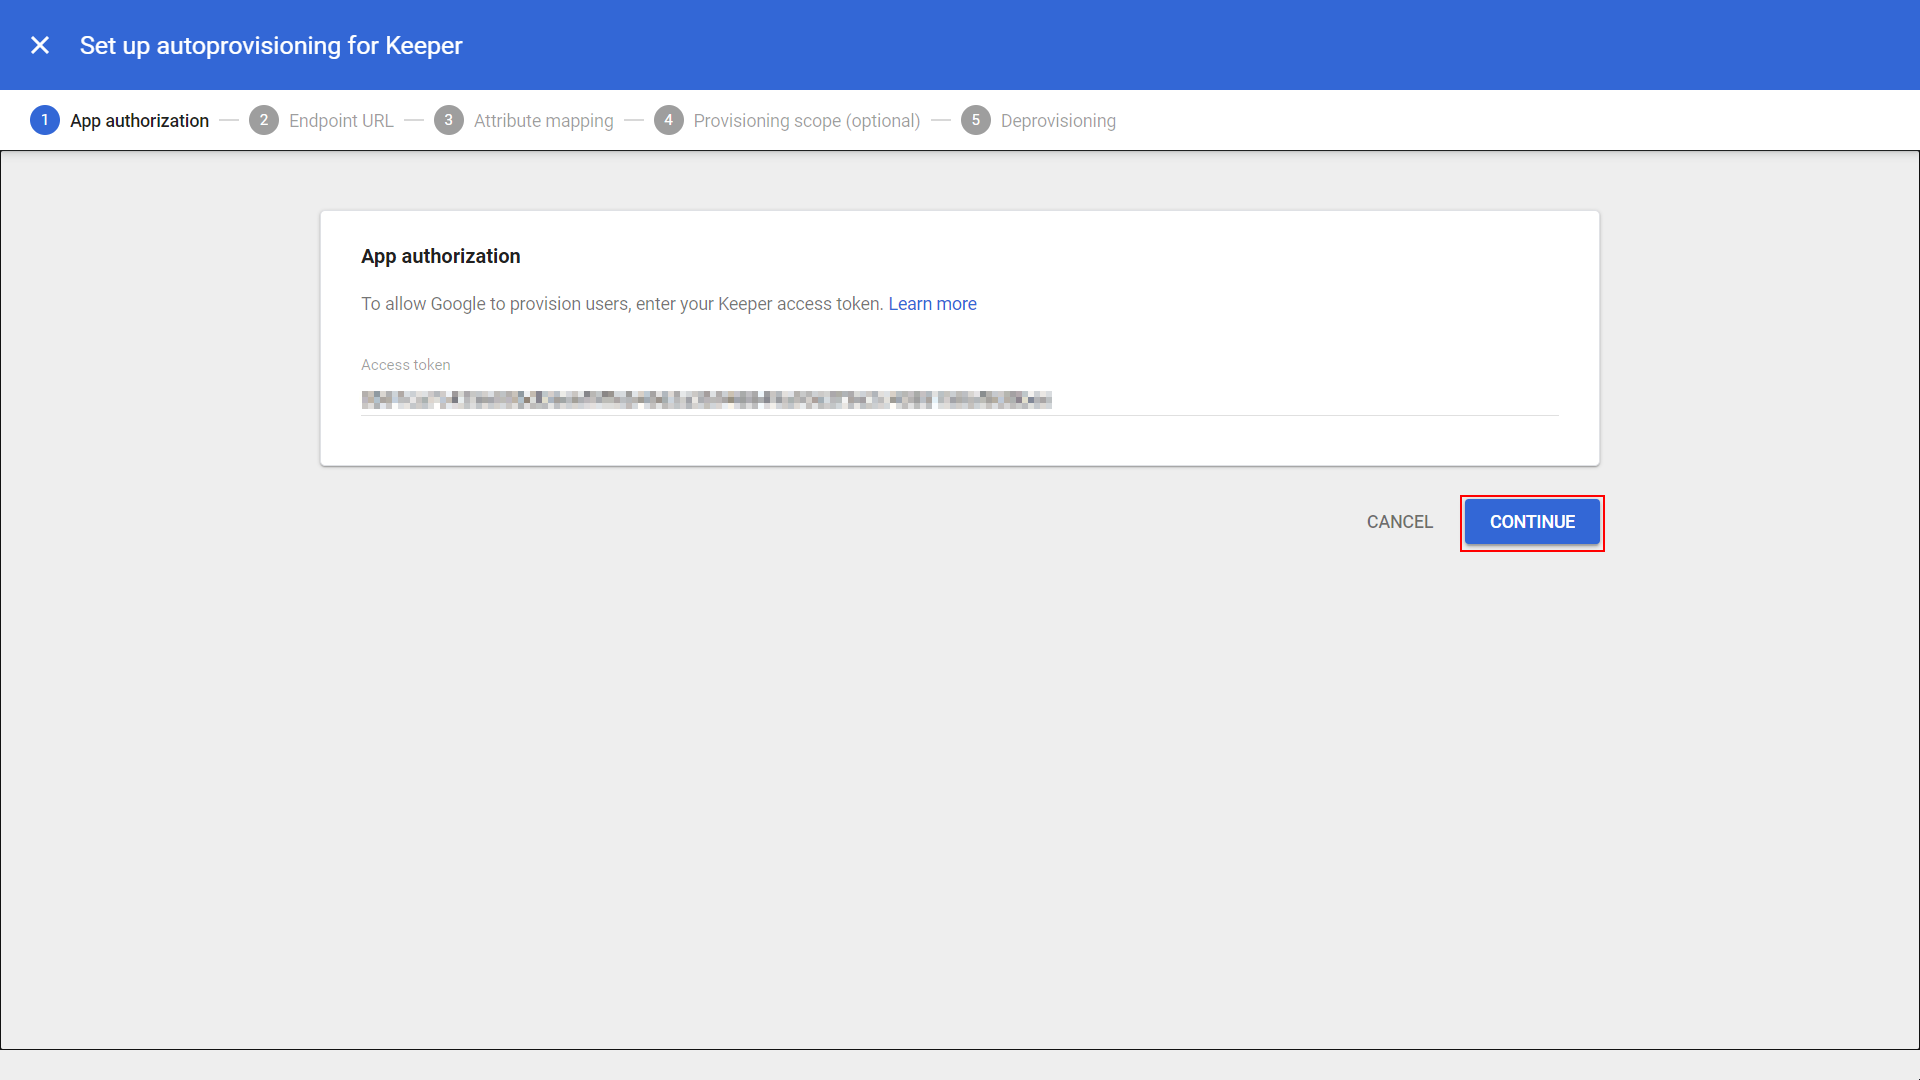Open the Endpoint URL step

(x=341, y=120)
